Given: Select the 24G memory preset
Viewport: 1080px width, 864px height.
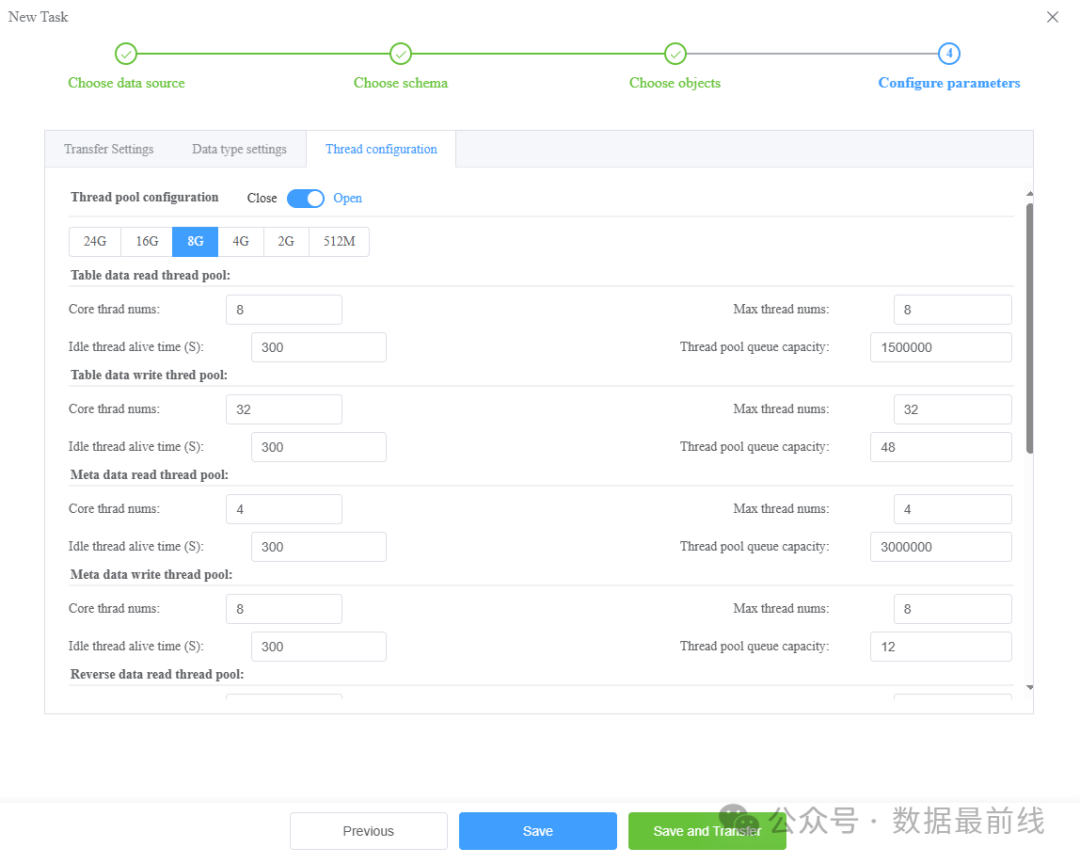Looking at the screenshot, I should tap(95, 242).
